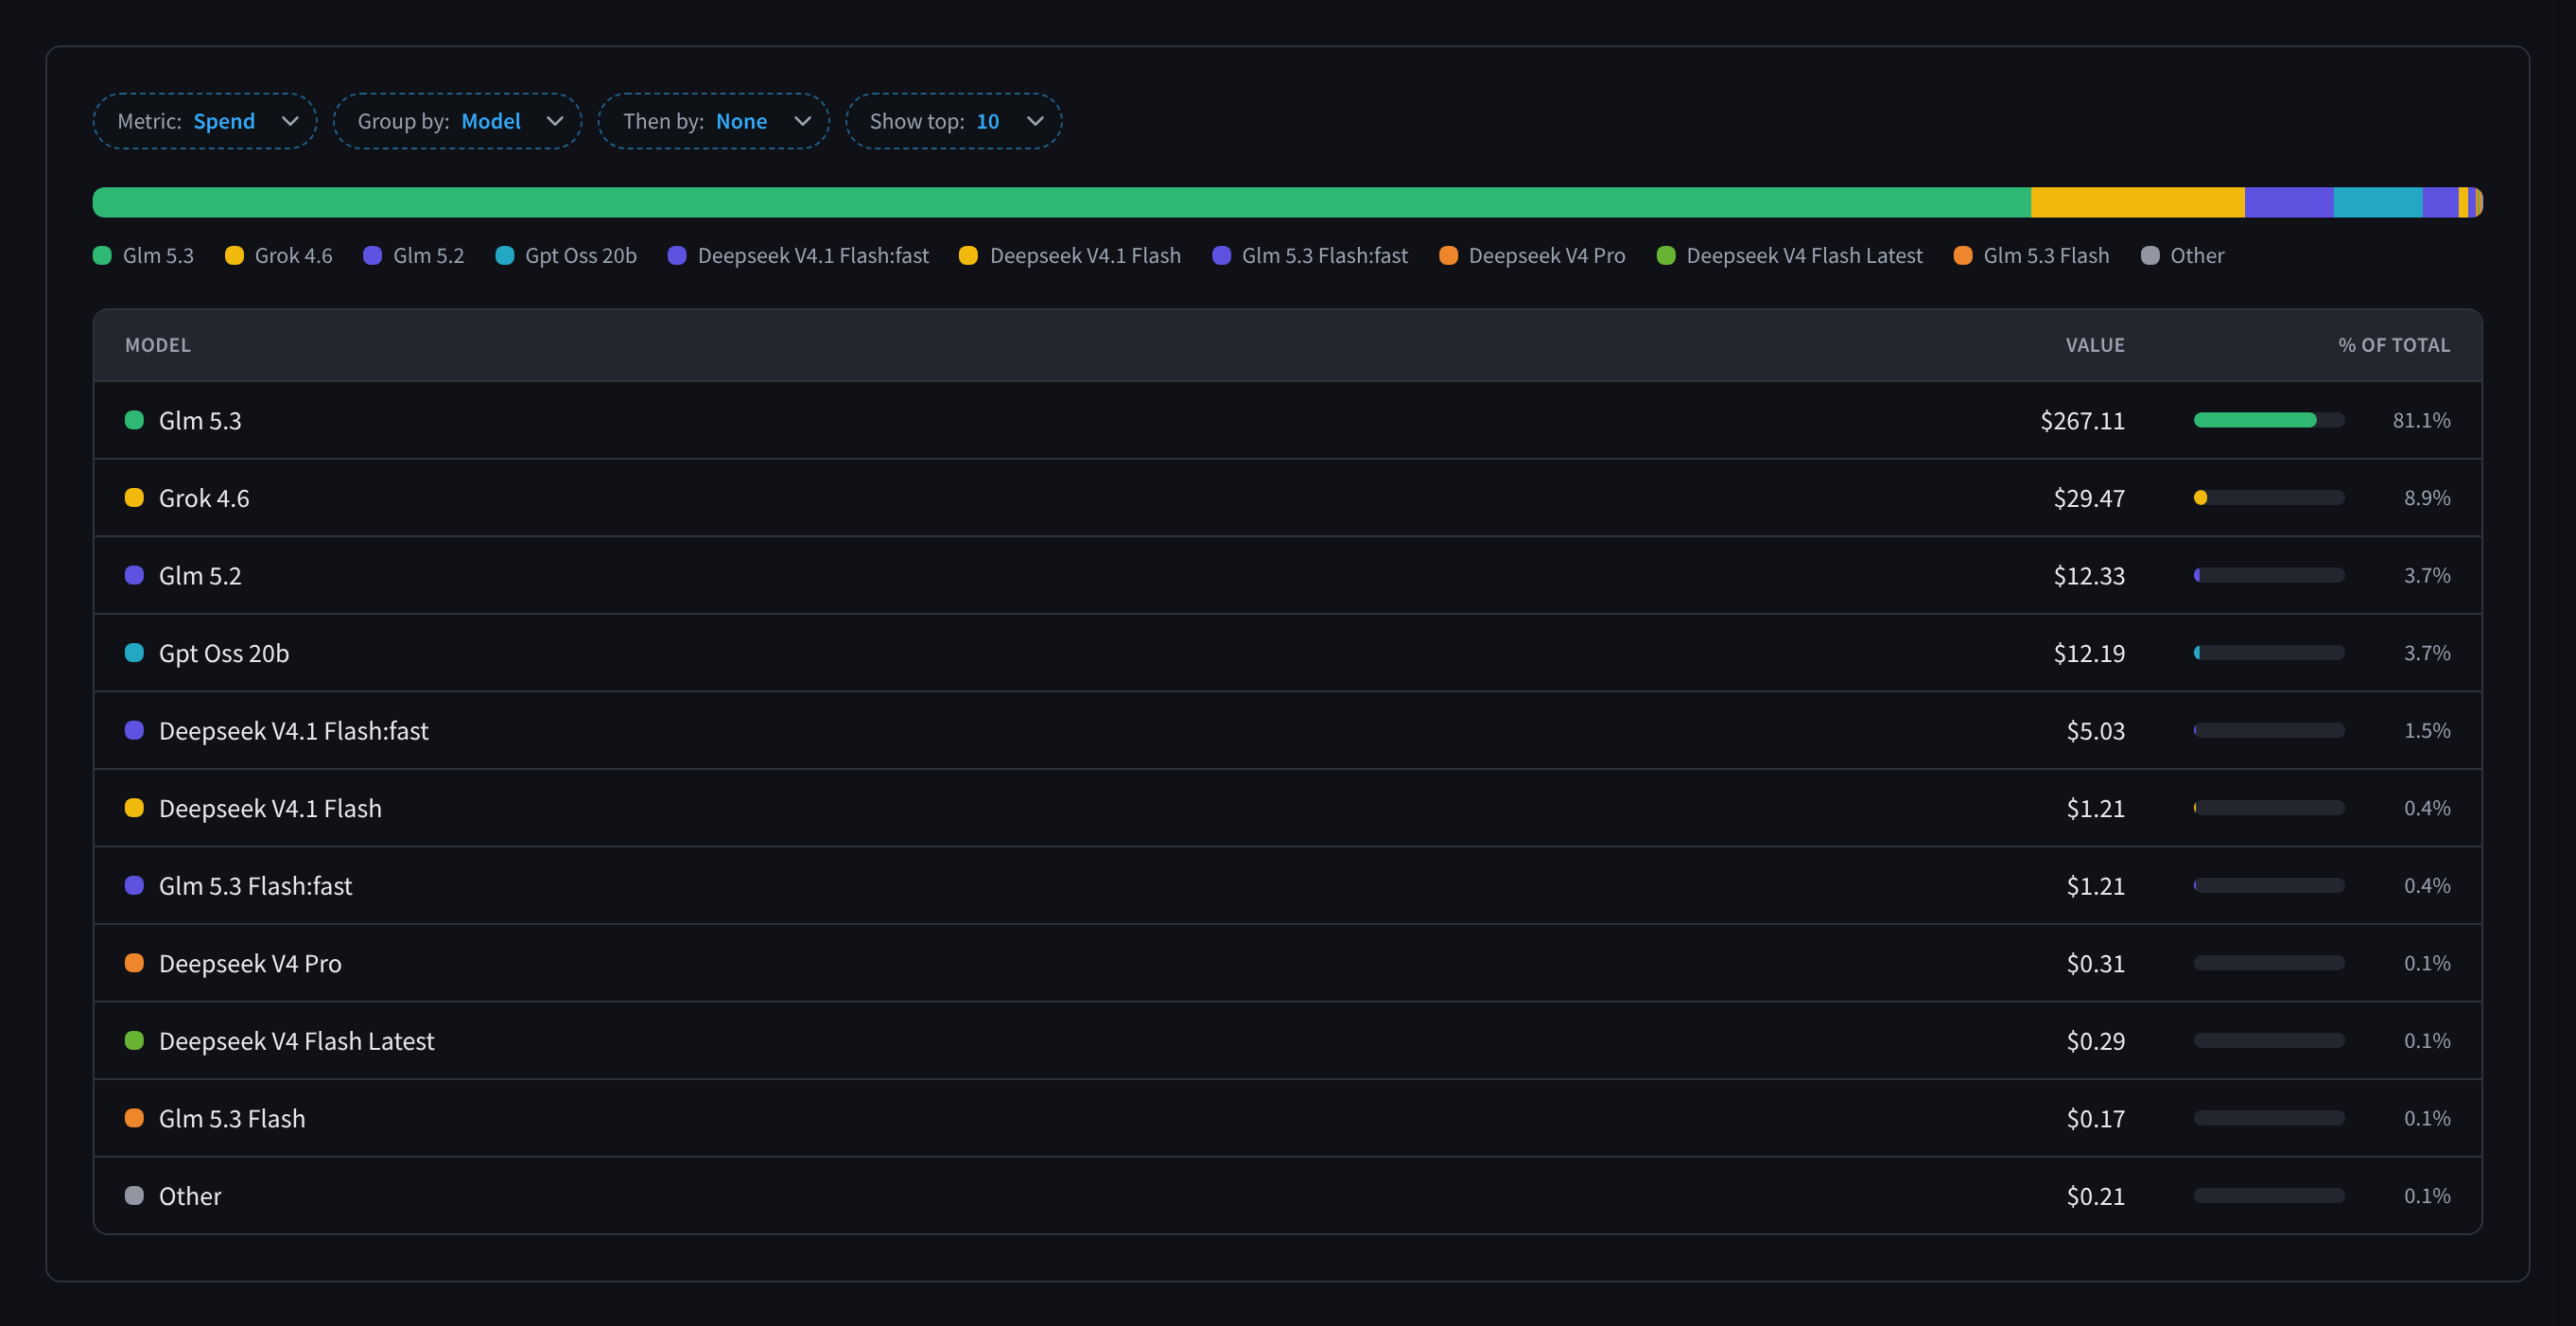This screenshot has height=1326, width=2576.
Task: Click Glm 5.3 Flash table row name
Action: 232,1118
